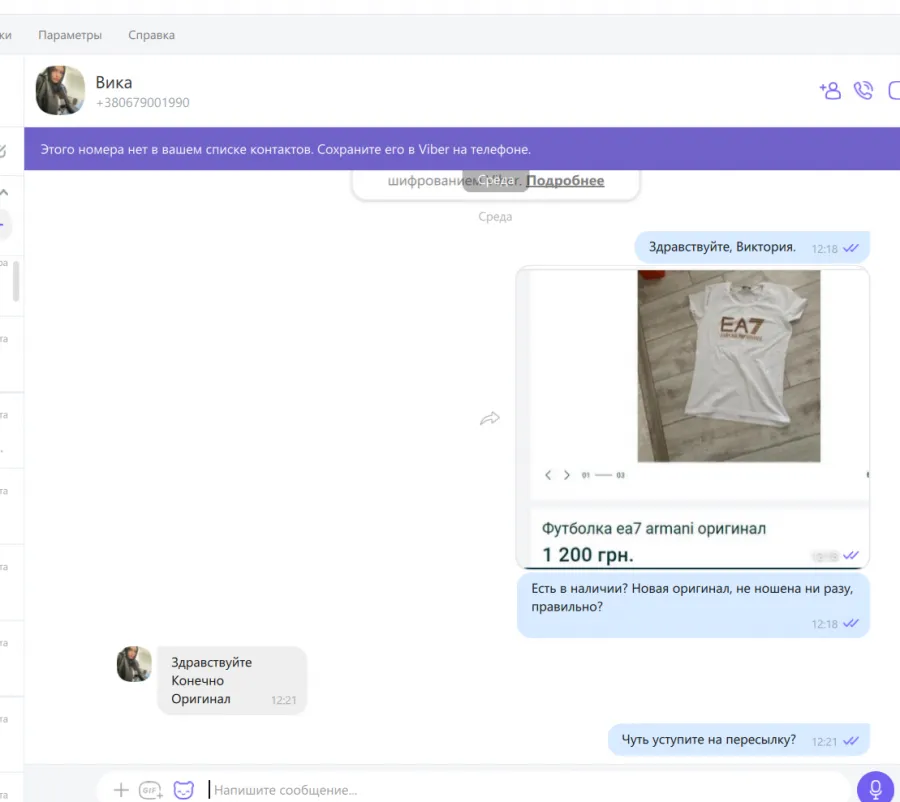Go to next photo in listing preview
This screenshot has width=900, height=802.
click(567, 475)
